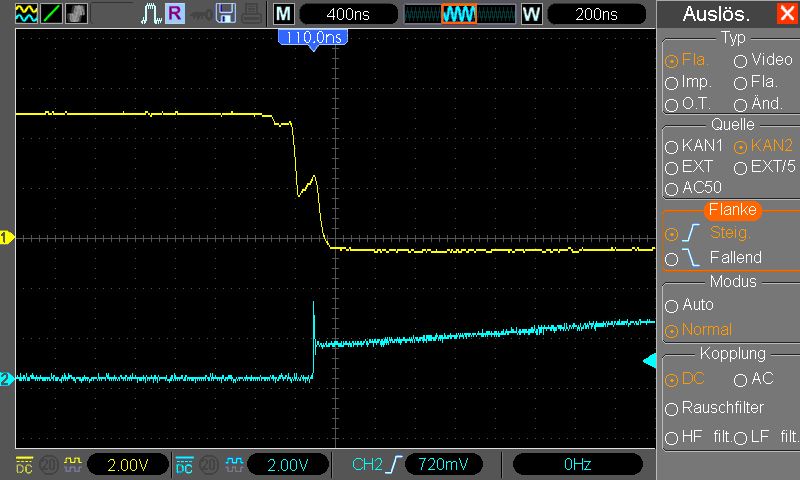Click the key lock icon
Image resolution: width=800 pixels, height=480 pixels.
click(x=201, y=15)
